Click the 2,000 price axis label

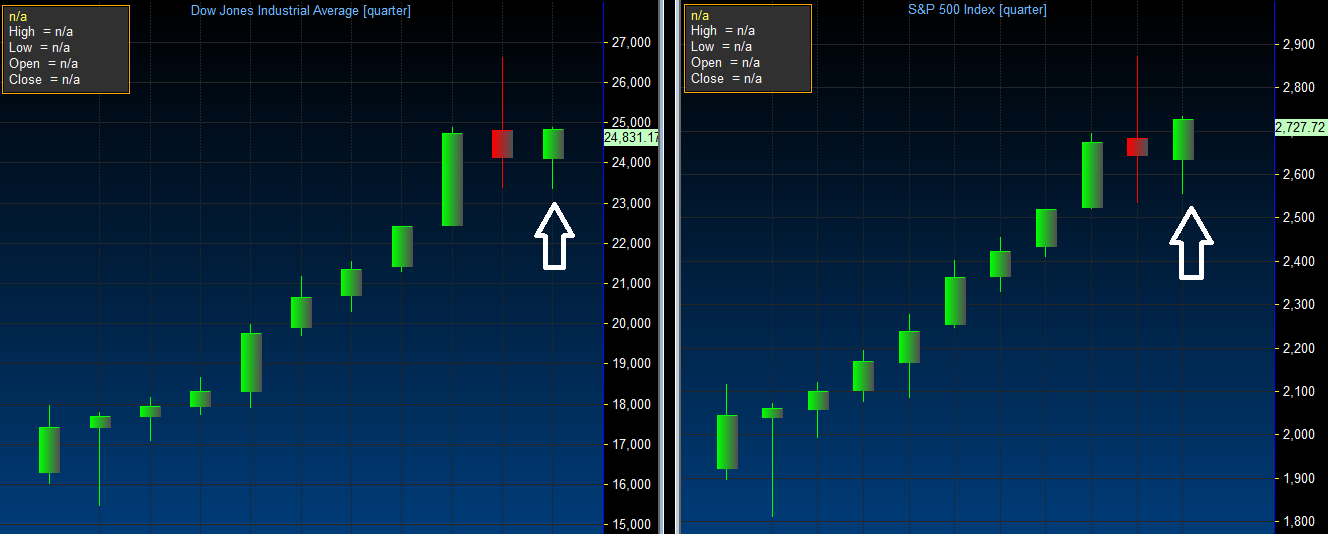point(1299,434)
